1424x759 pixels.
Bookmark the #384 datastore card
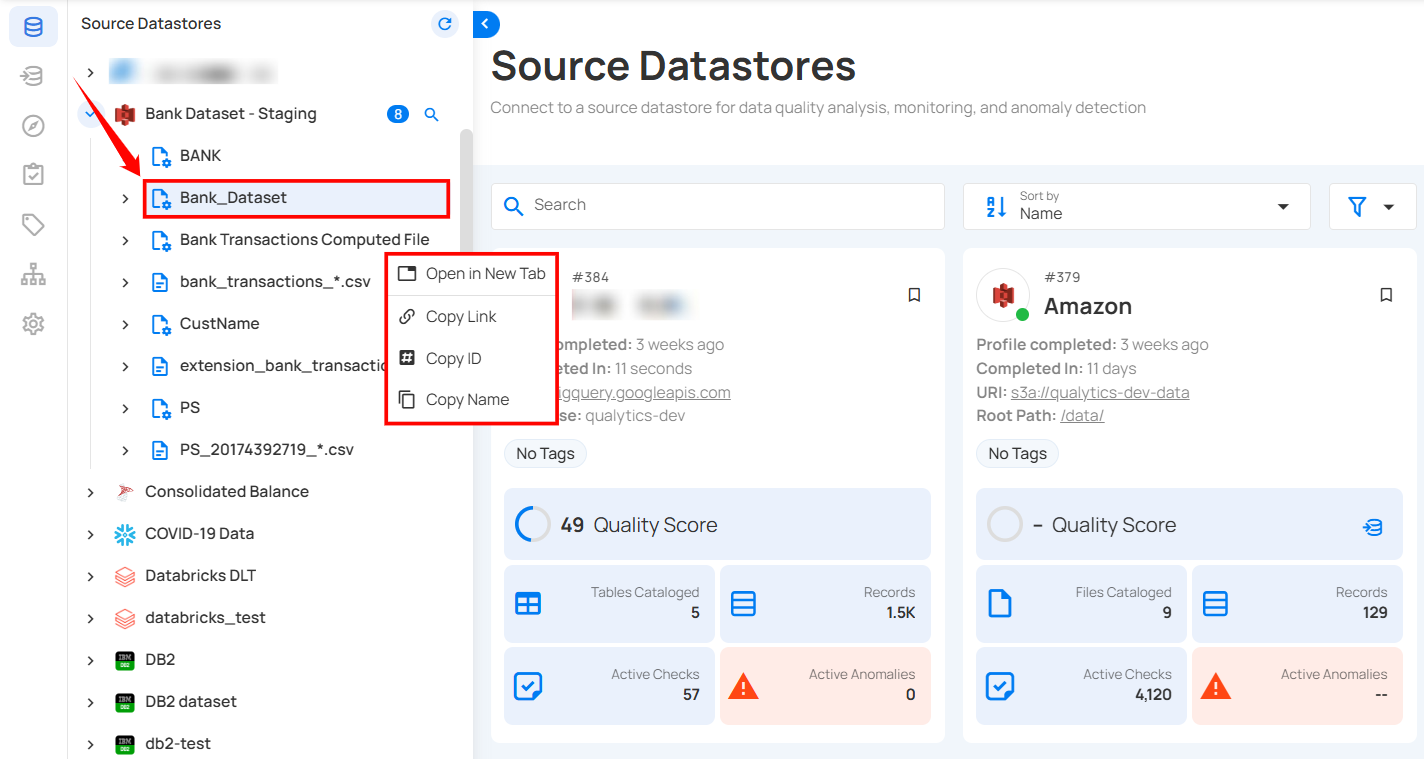pos(914,295)
